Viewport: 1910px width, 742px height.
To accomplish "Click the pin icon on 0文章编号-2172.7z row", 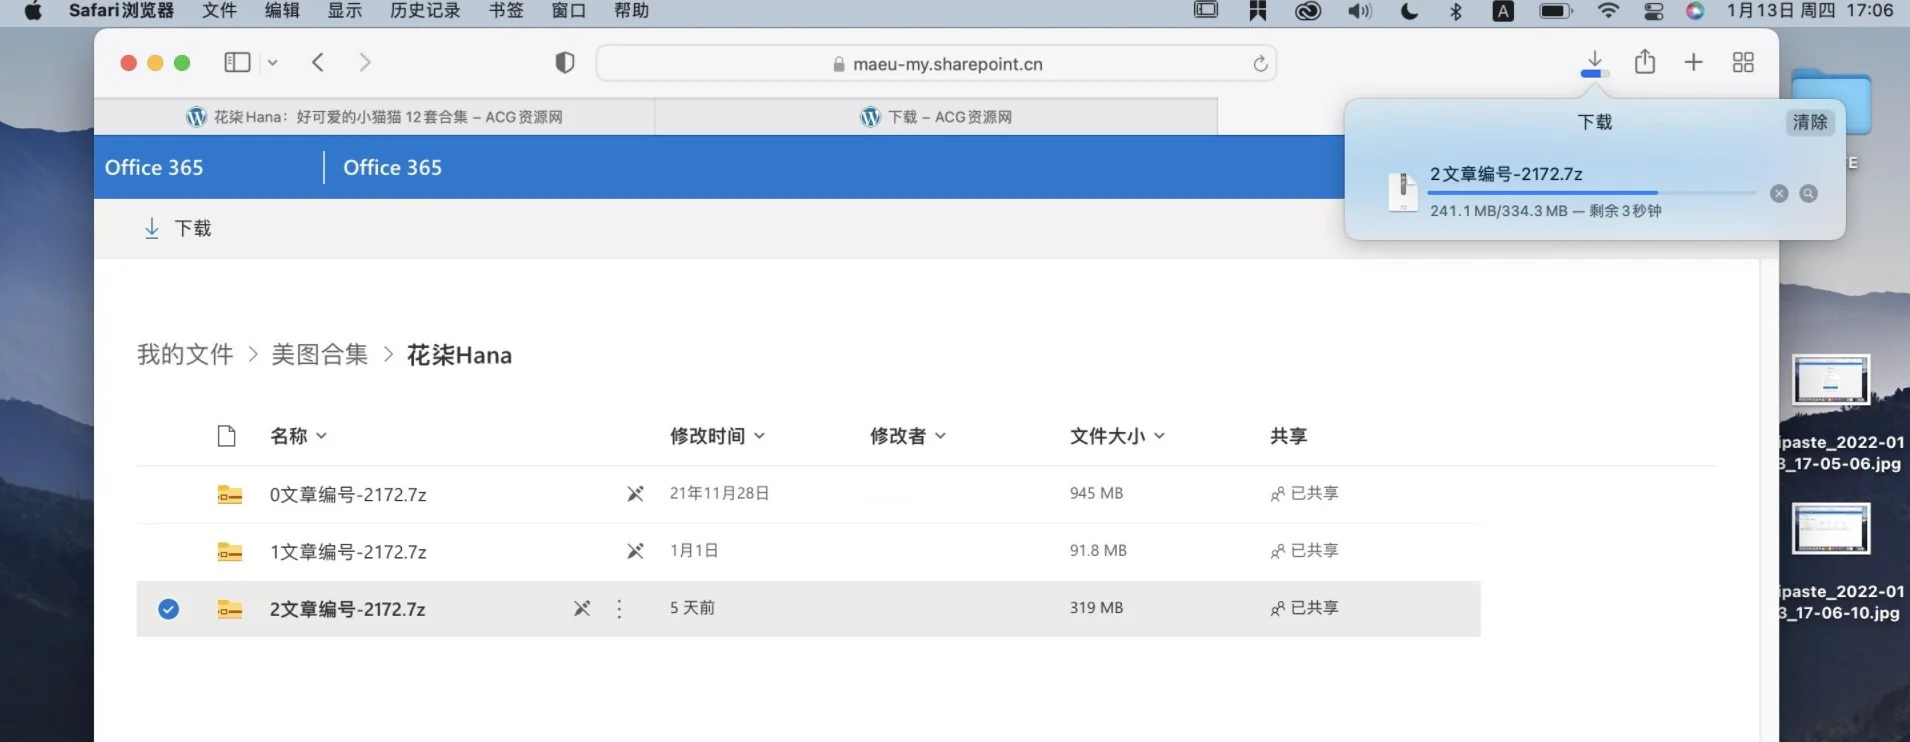I will [x=635, y=493].
